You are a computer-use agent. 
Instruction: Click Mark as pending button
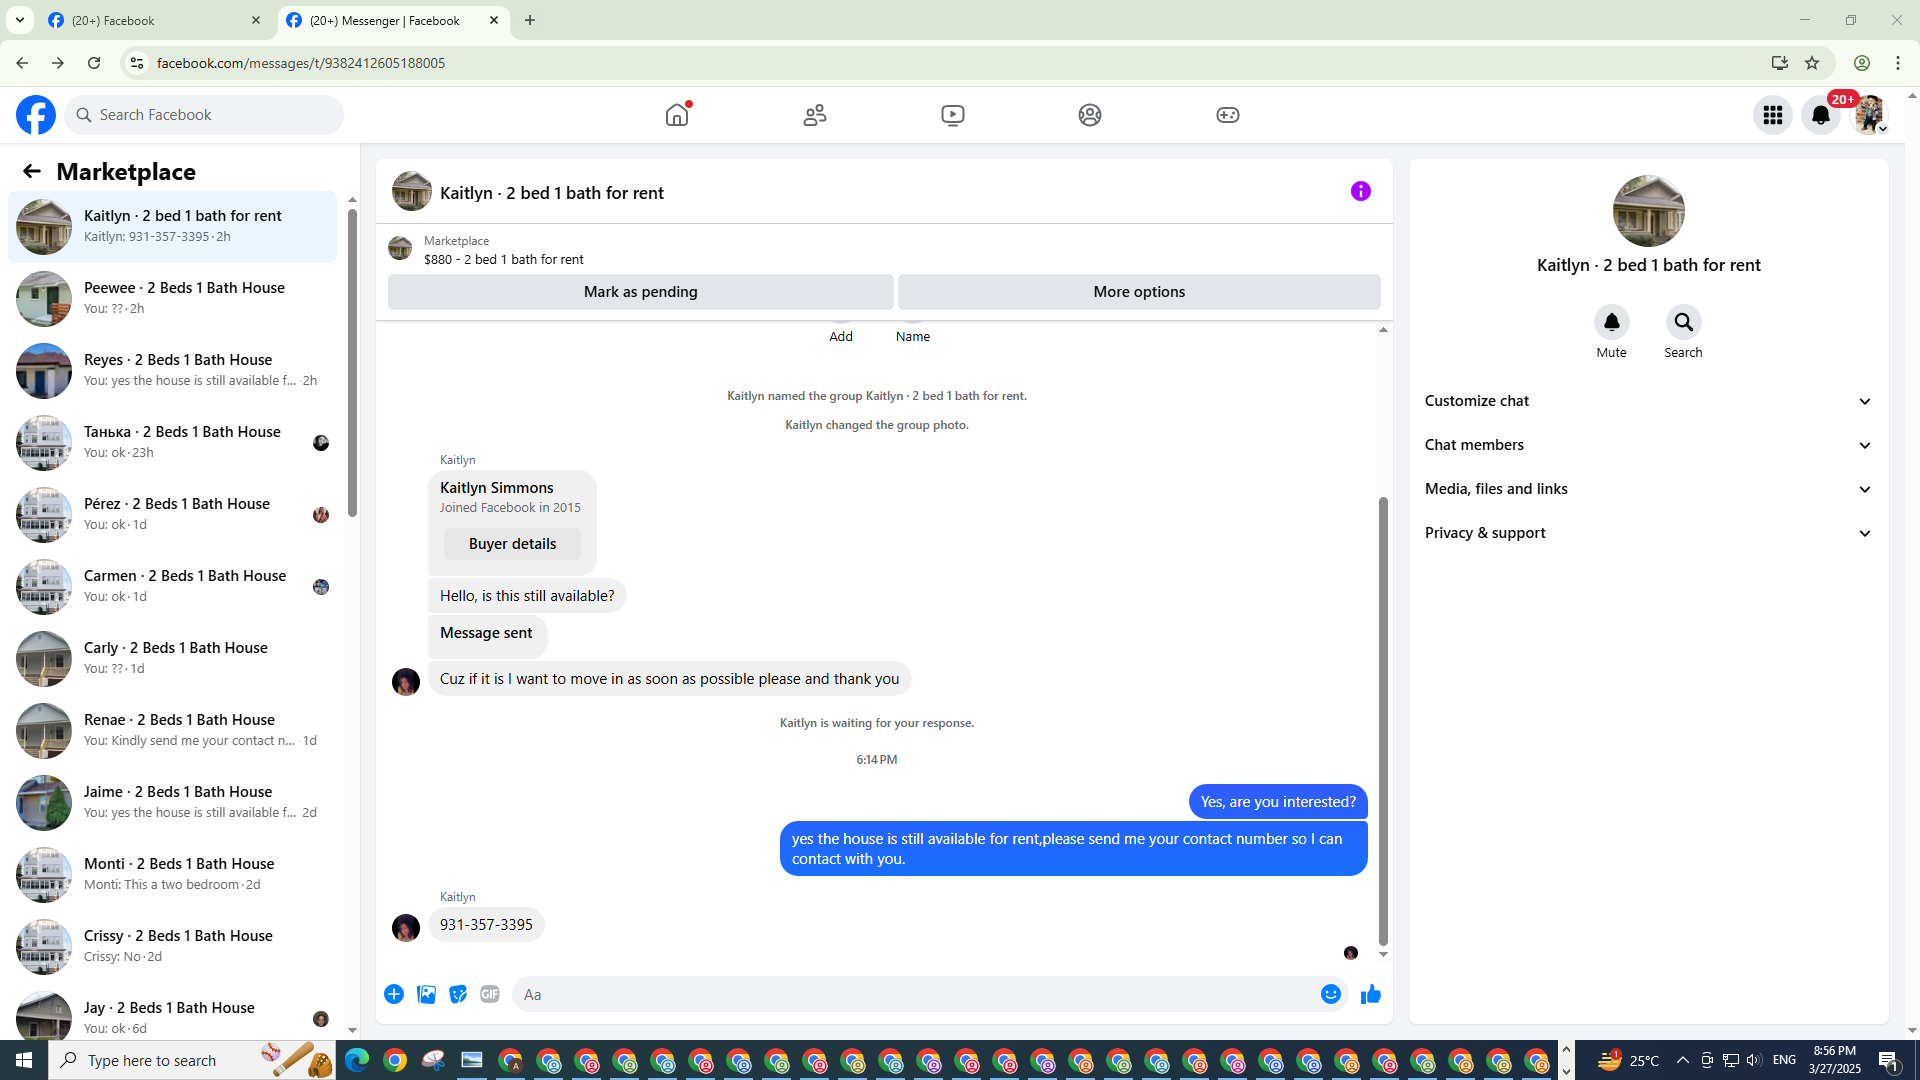pos(640,292)
